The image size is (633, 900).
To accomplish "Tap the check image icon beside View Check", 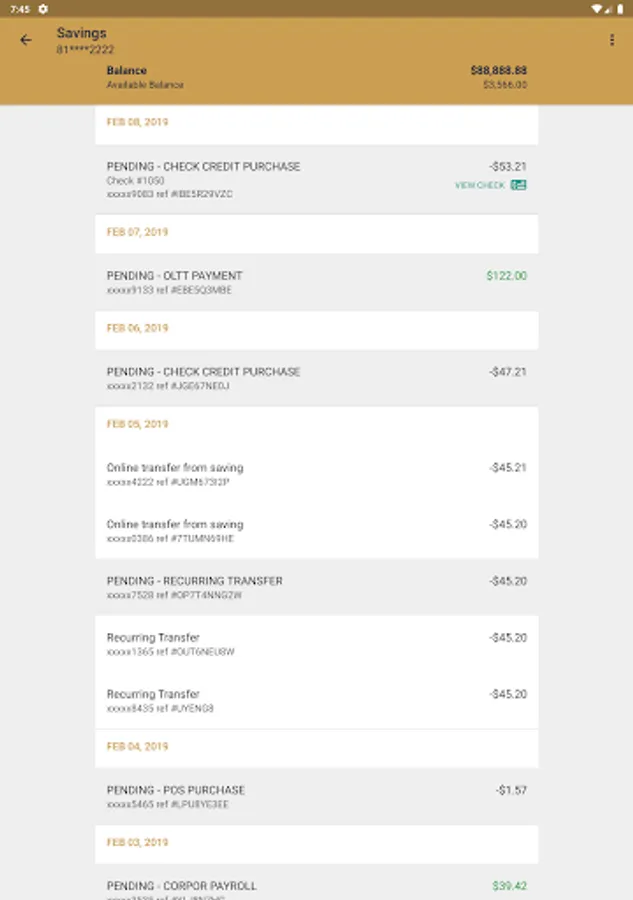I will click(x=519, y=185).
